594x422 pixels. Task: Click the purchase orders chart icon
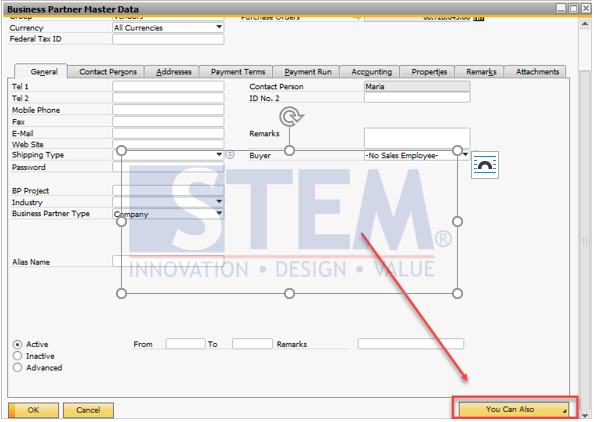(479, 18)
